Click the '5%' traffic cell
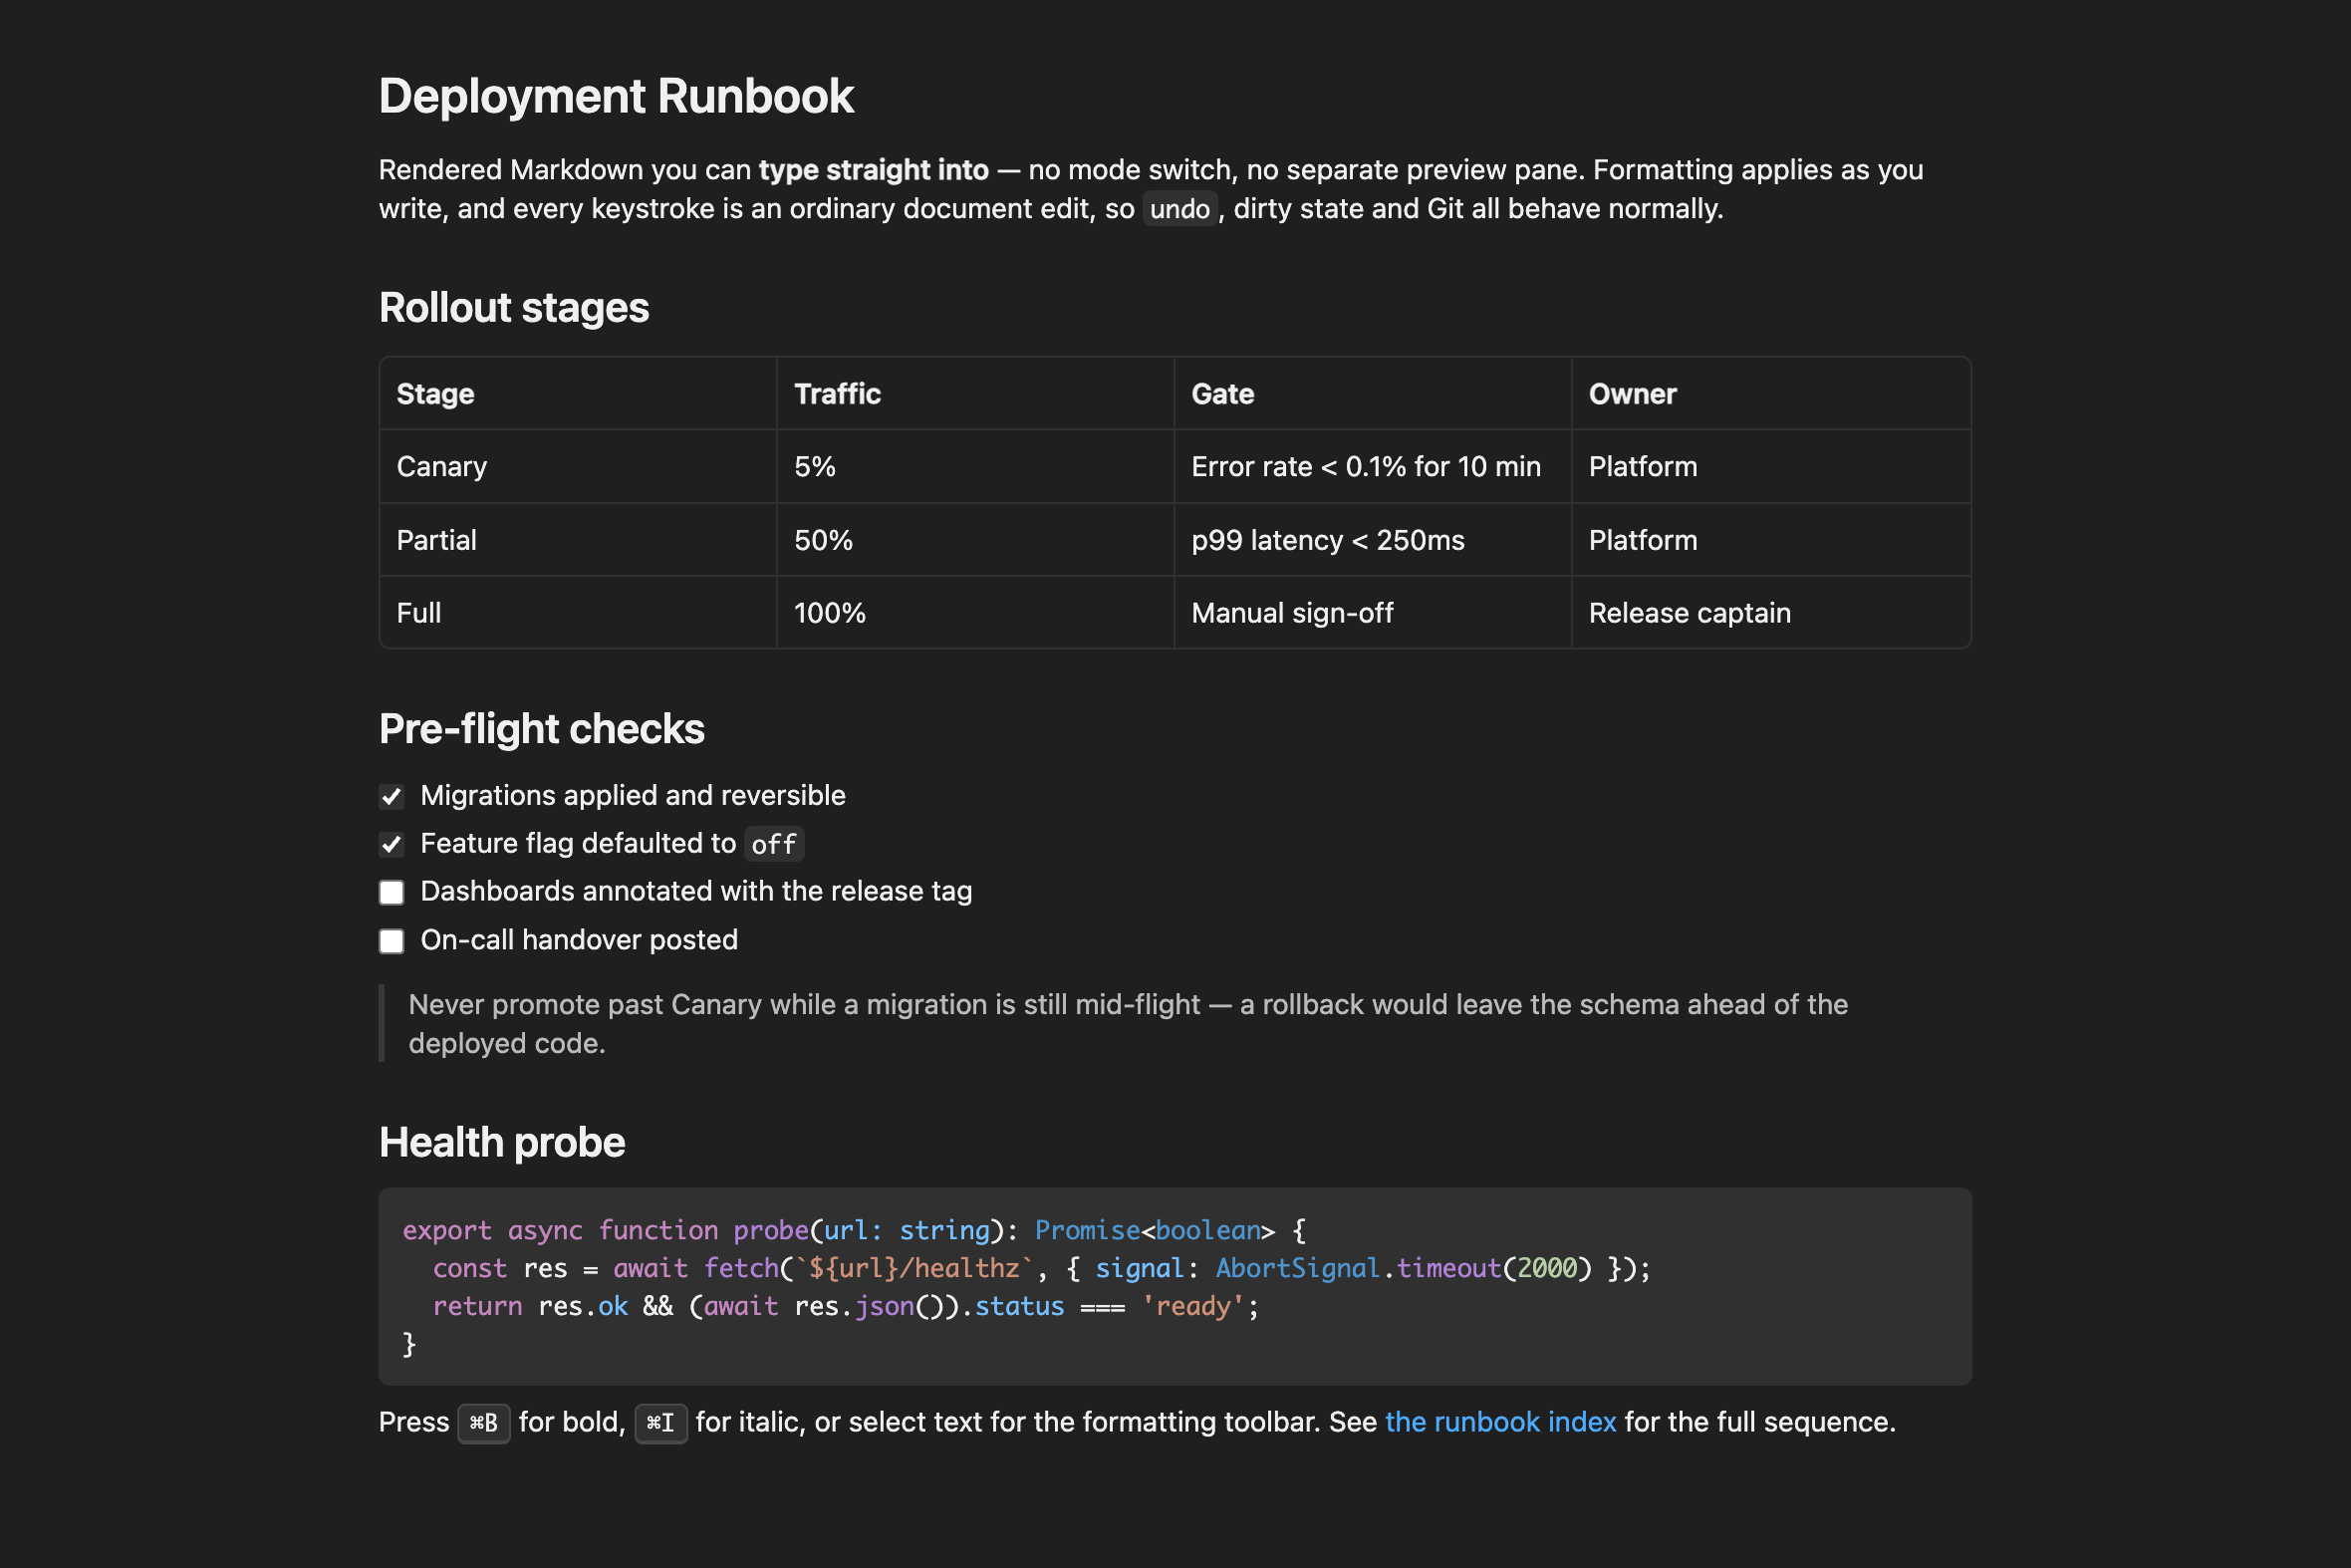This screenshot has height=1568, width=2351. point(975,467)
